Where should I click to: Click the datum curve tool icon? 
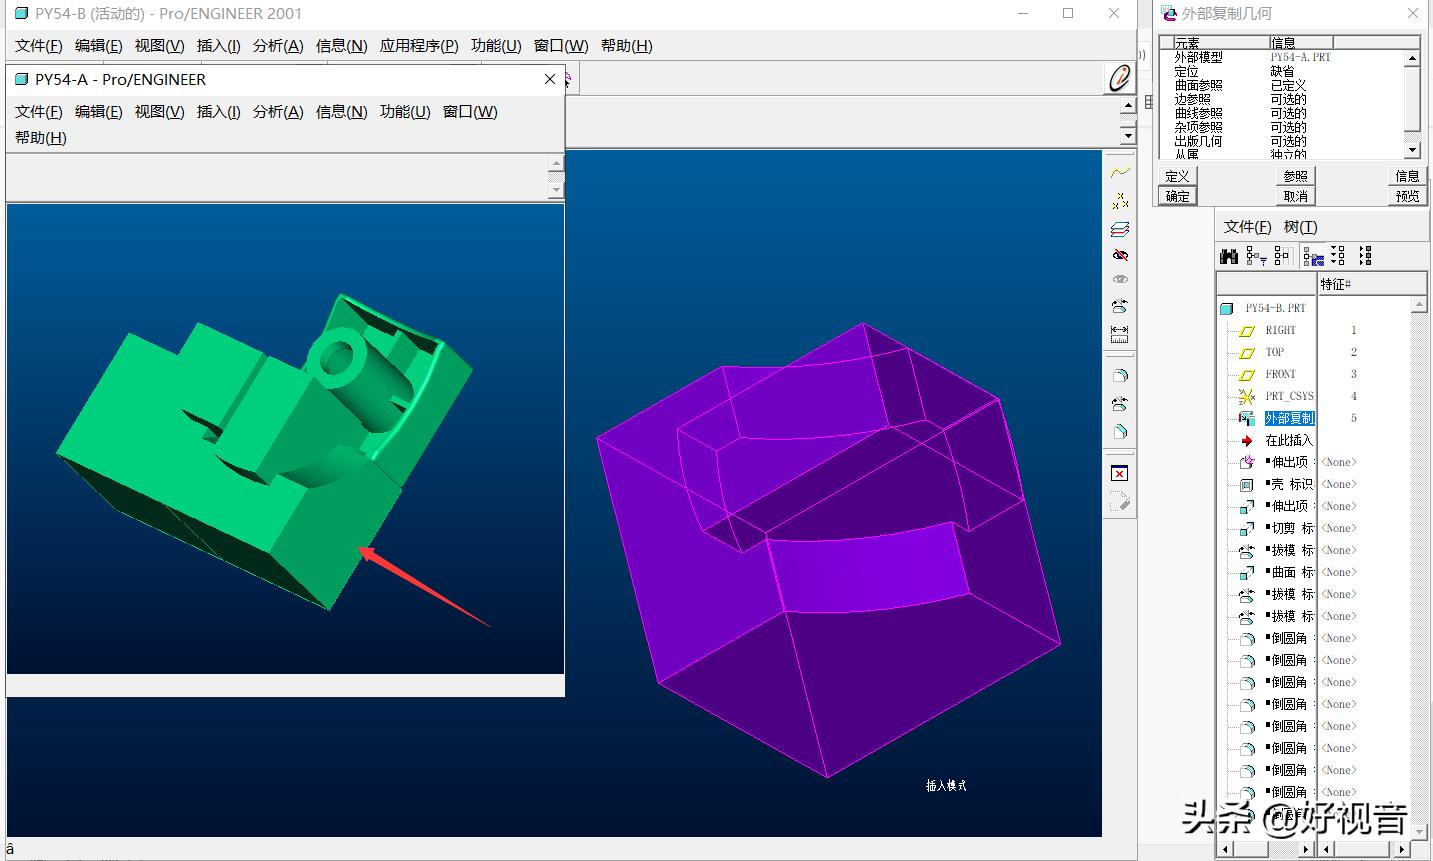click(1120, 173)
